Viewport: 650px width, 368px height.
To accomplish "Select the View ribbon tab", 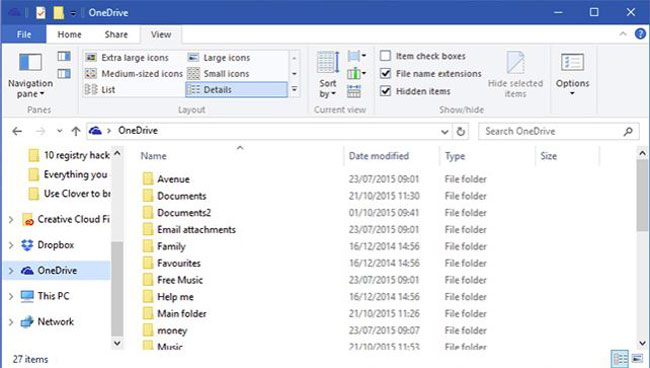I will 161,34.
